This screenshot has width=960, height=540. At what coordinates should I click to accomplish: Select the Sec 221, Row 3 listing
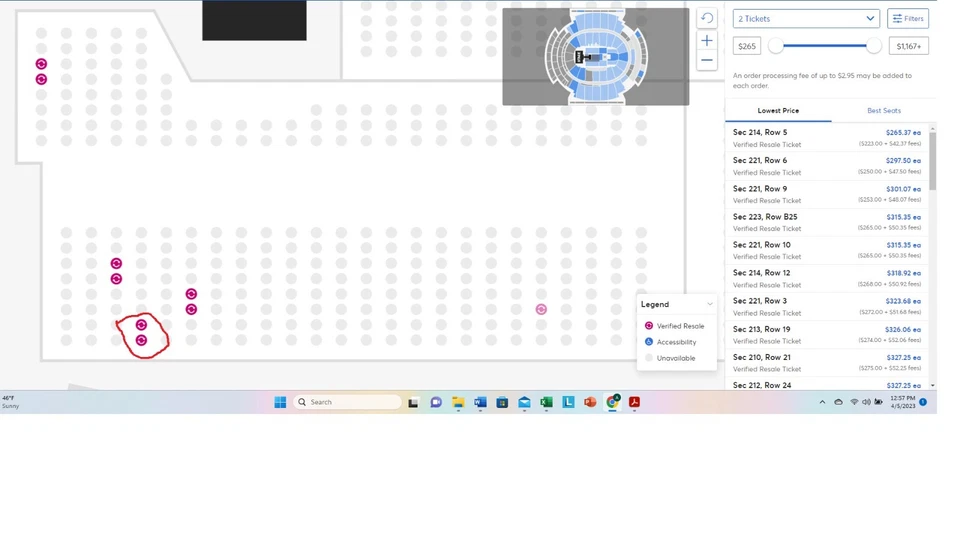(827, 307)
